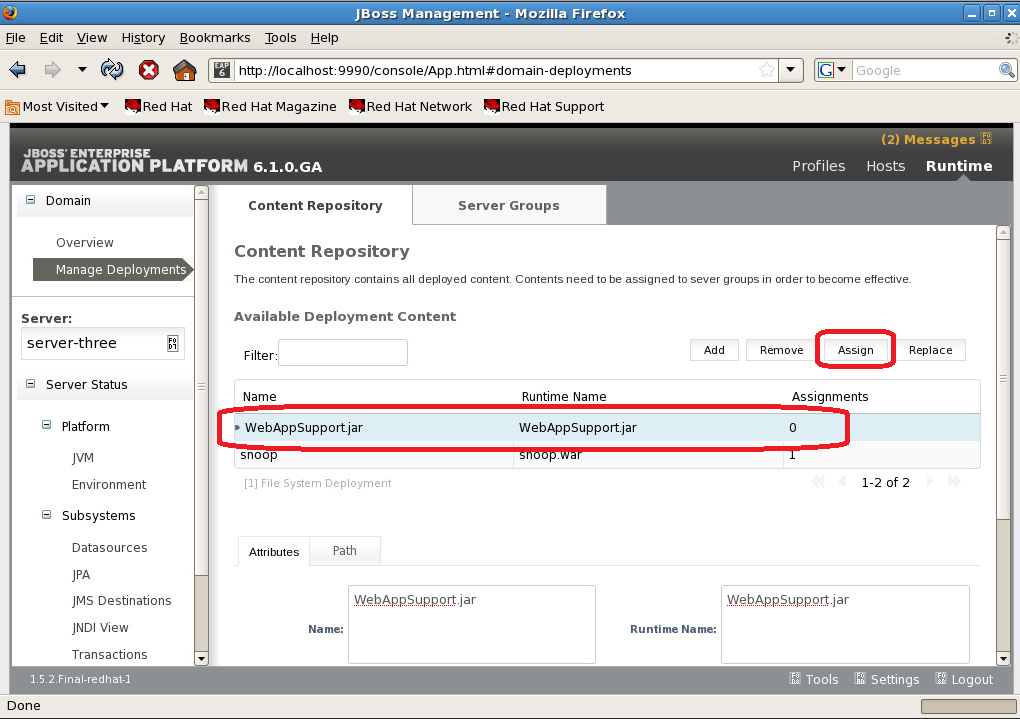Switch to the Profiles section
1020x719 pixels.
coord(818,166)
